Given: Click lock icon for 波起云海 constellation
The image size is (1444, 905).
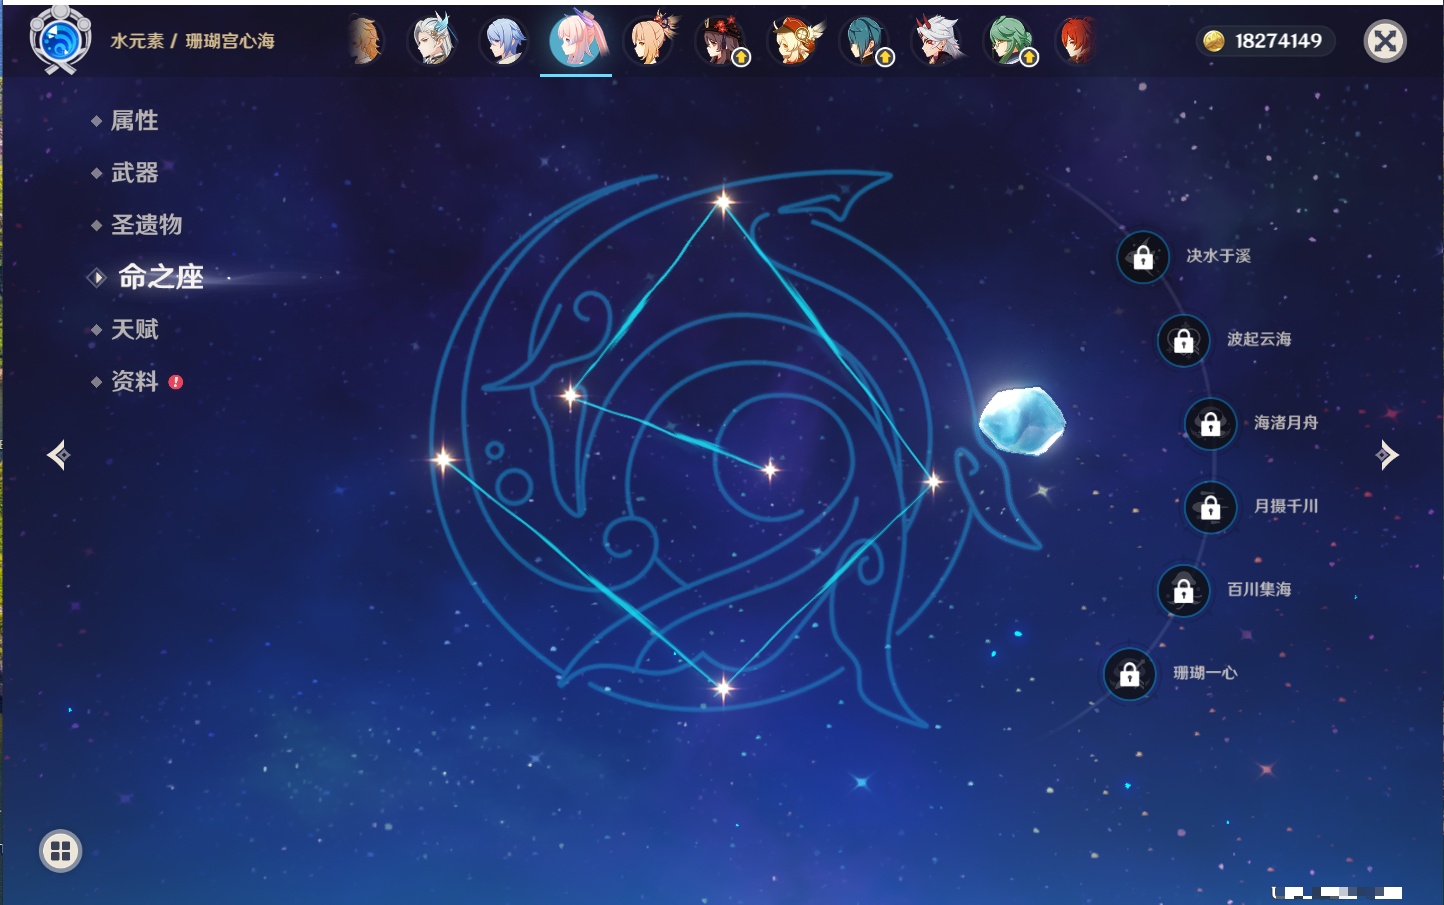Looking at the screenshot, I should click(1183, 340).
